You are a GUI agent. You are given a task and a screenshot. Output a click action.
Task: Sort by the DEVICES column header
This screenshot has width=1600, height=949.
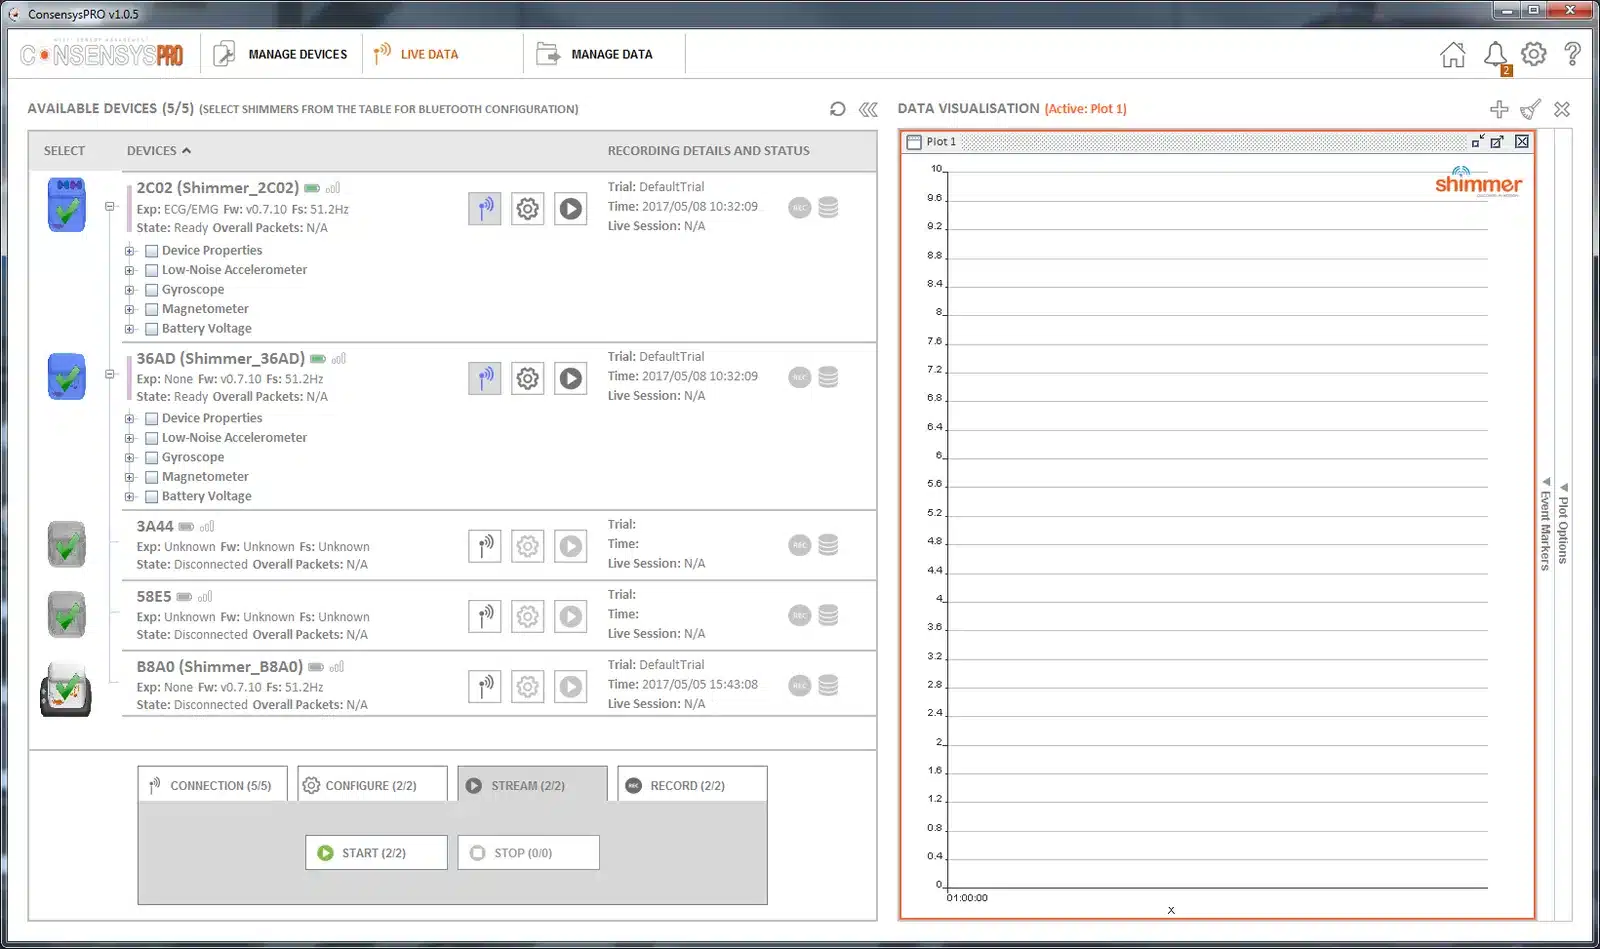coord(158,151)
